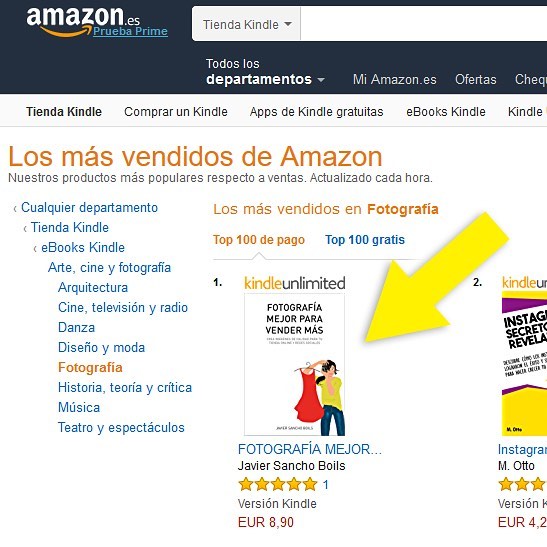Open the Diseño y moda category

101,347
